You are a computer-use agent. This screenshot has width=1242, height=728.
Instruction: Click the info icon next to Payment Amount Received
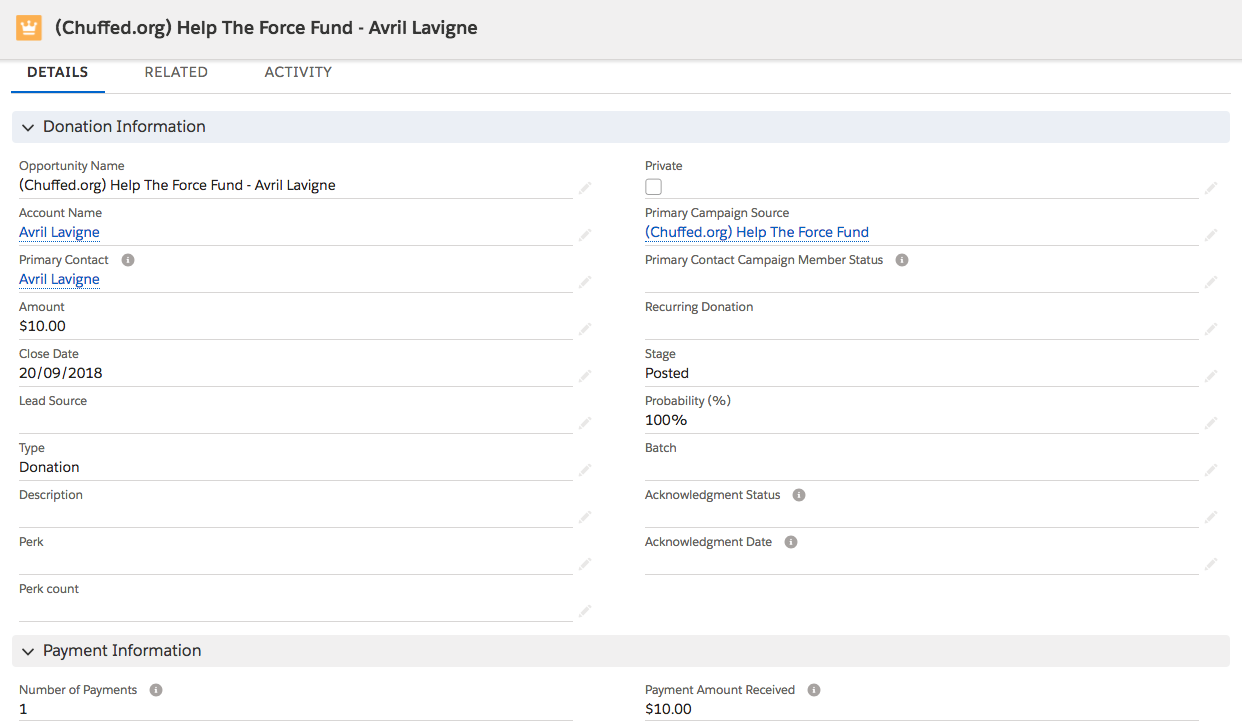(x=814, y=690)
